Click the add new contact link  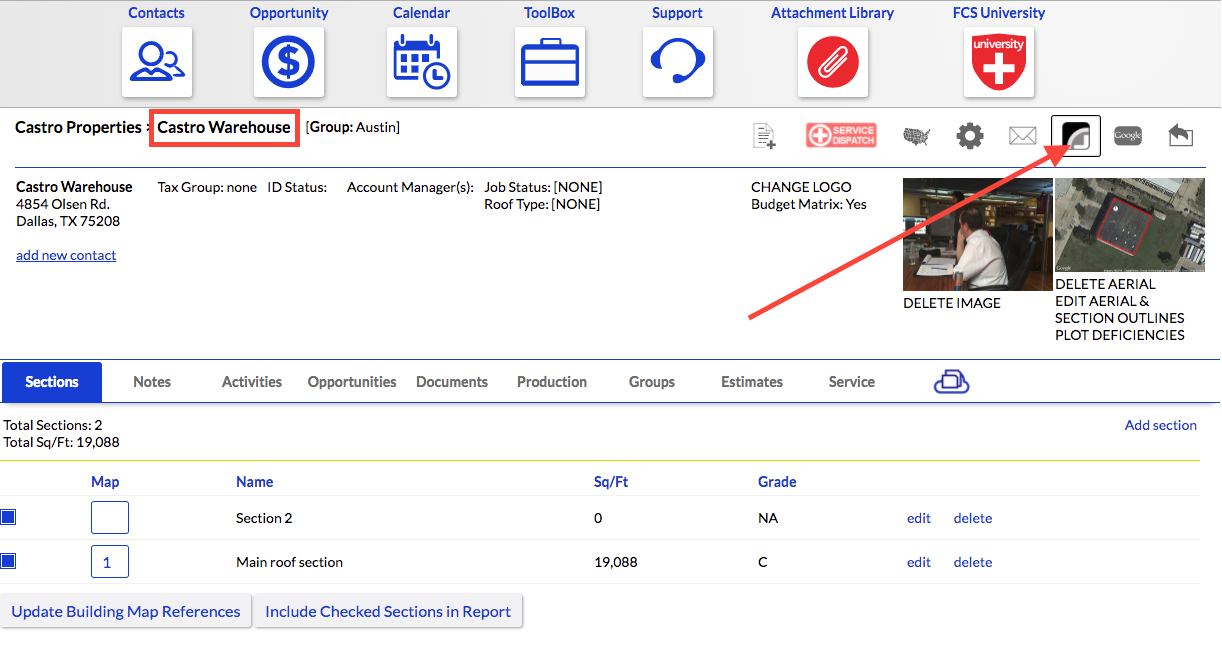pos(66,255)
